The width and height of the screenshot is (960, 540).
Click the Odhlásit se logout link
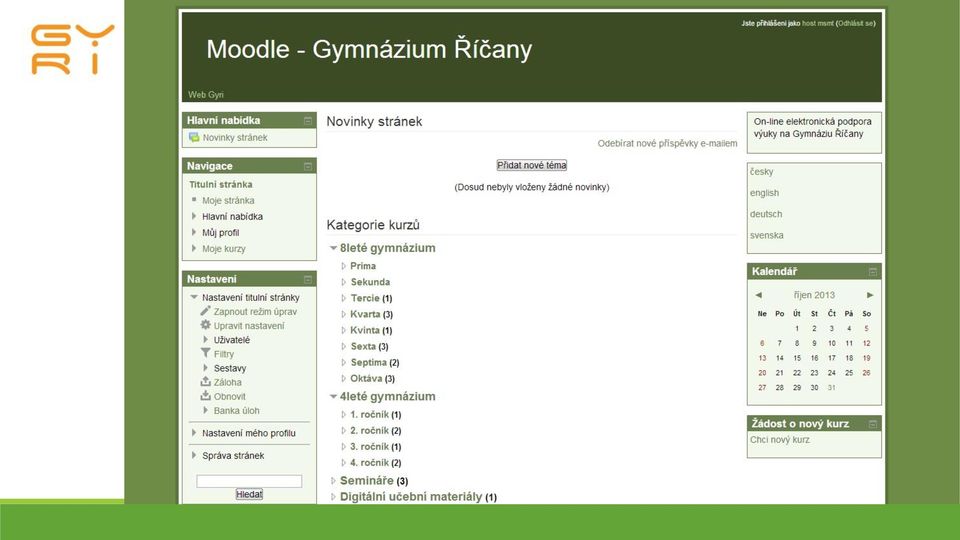855,23
